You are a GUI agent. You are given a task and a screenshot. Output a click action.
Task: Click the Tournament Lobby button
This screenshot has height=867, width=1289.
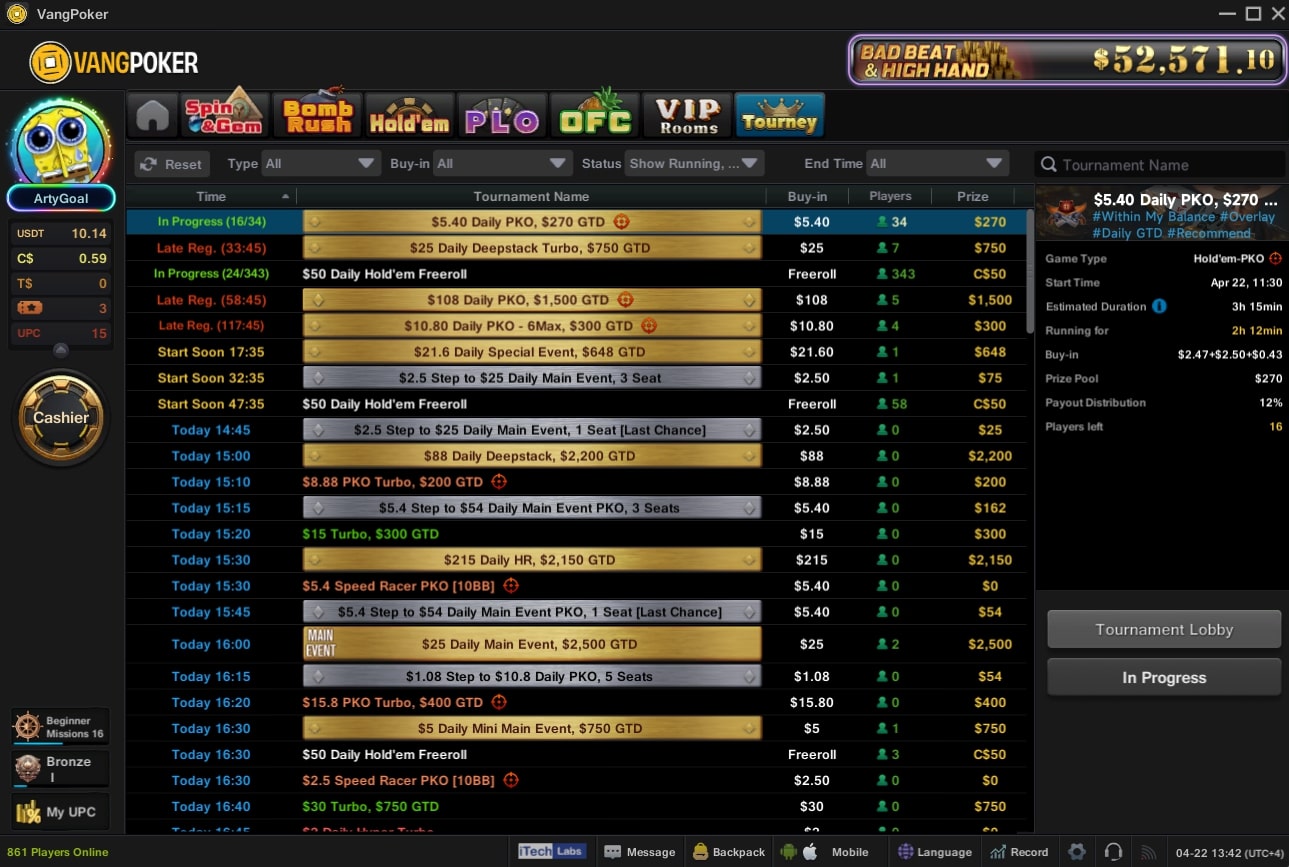[x=1163, y=630]
